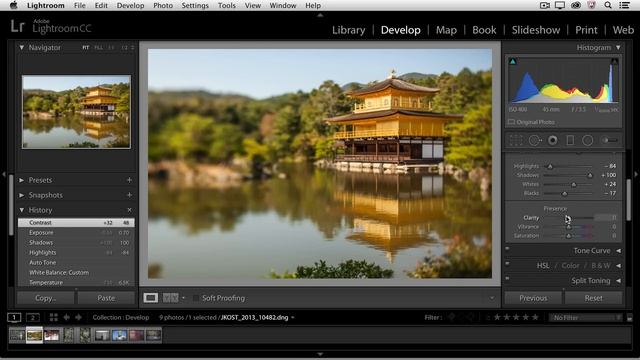The height and width of the screenshot is (360, 640).
Task: Click the Before/After view Y|Y icon
Action: [170, 298]
